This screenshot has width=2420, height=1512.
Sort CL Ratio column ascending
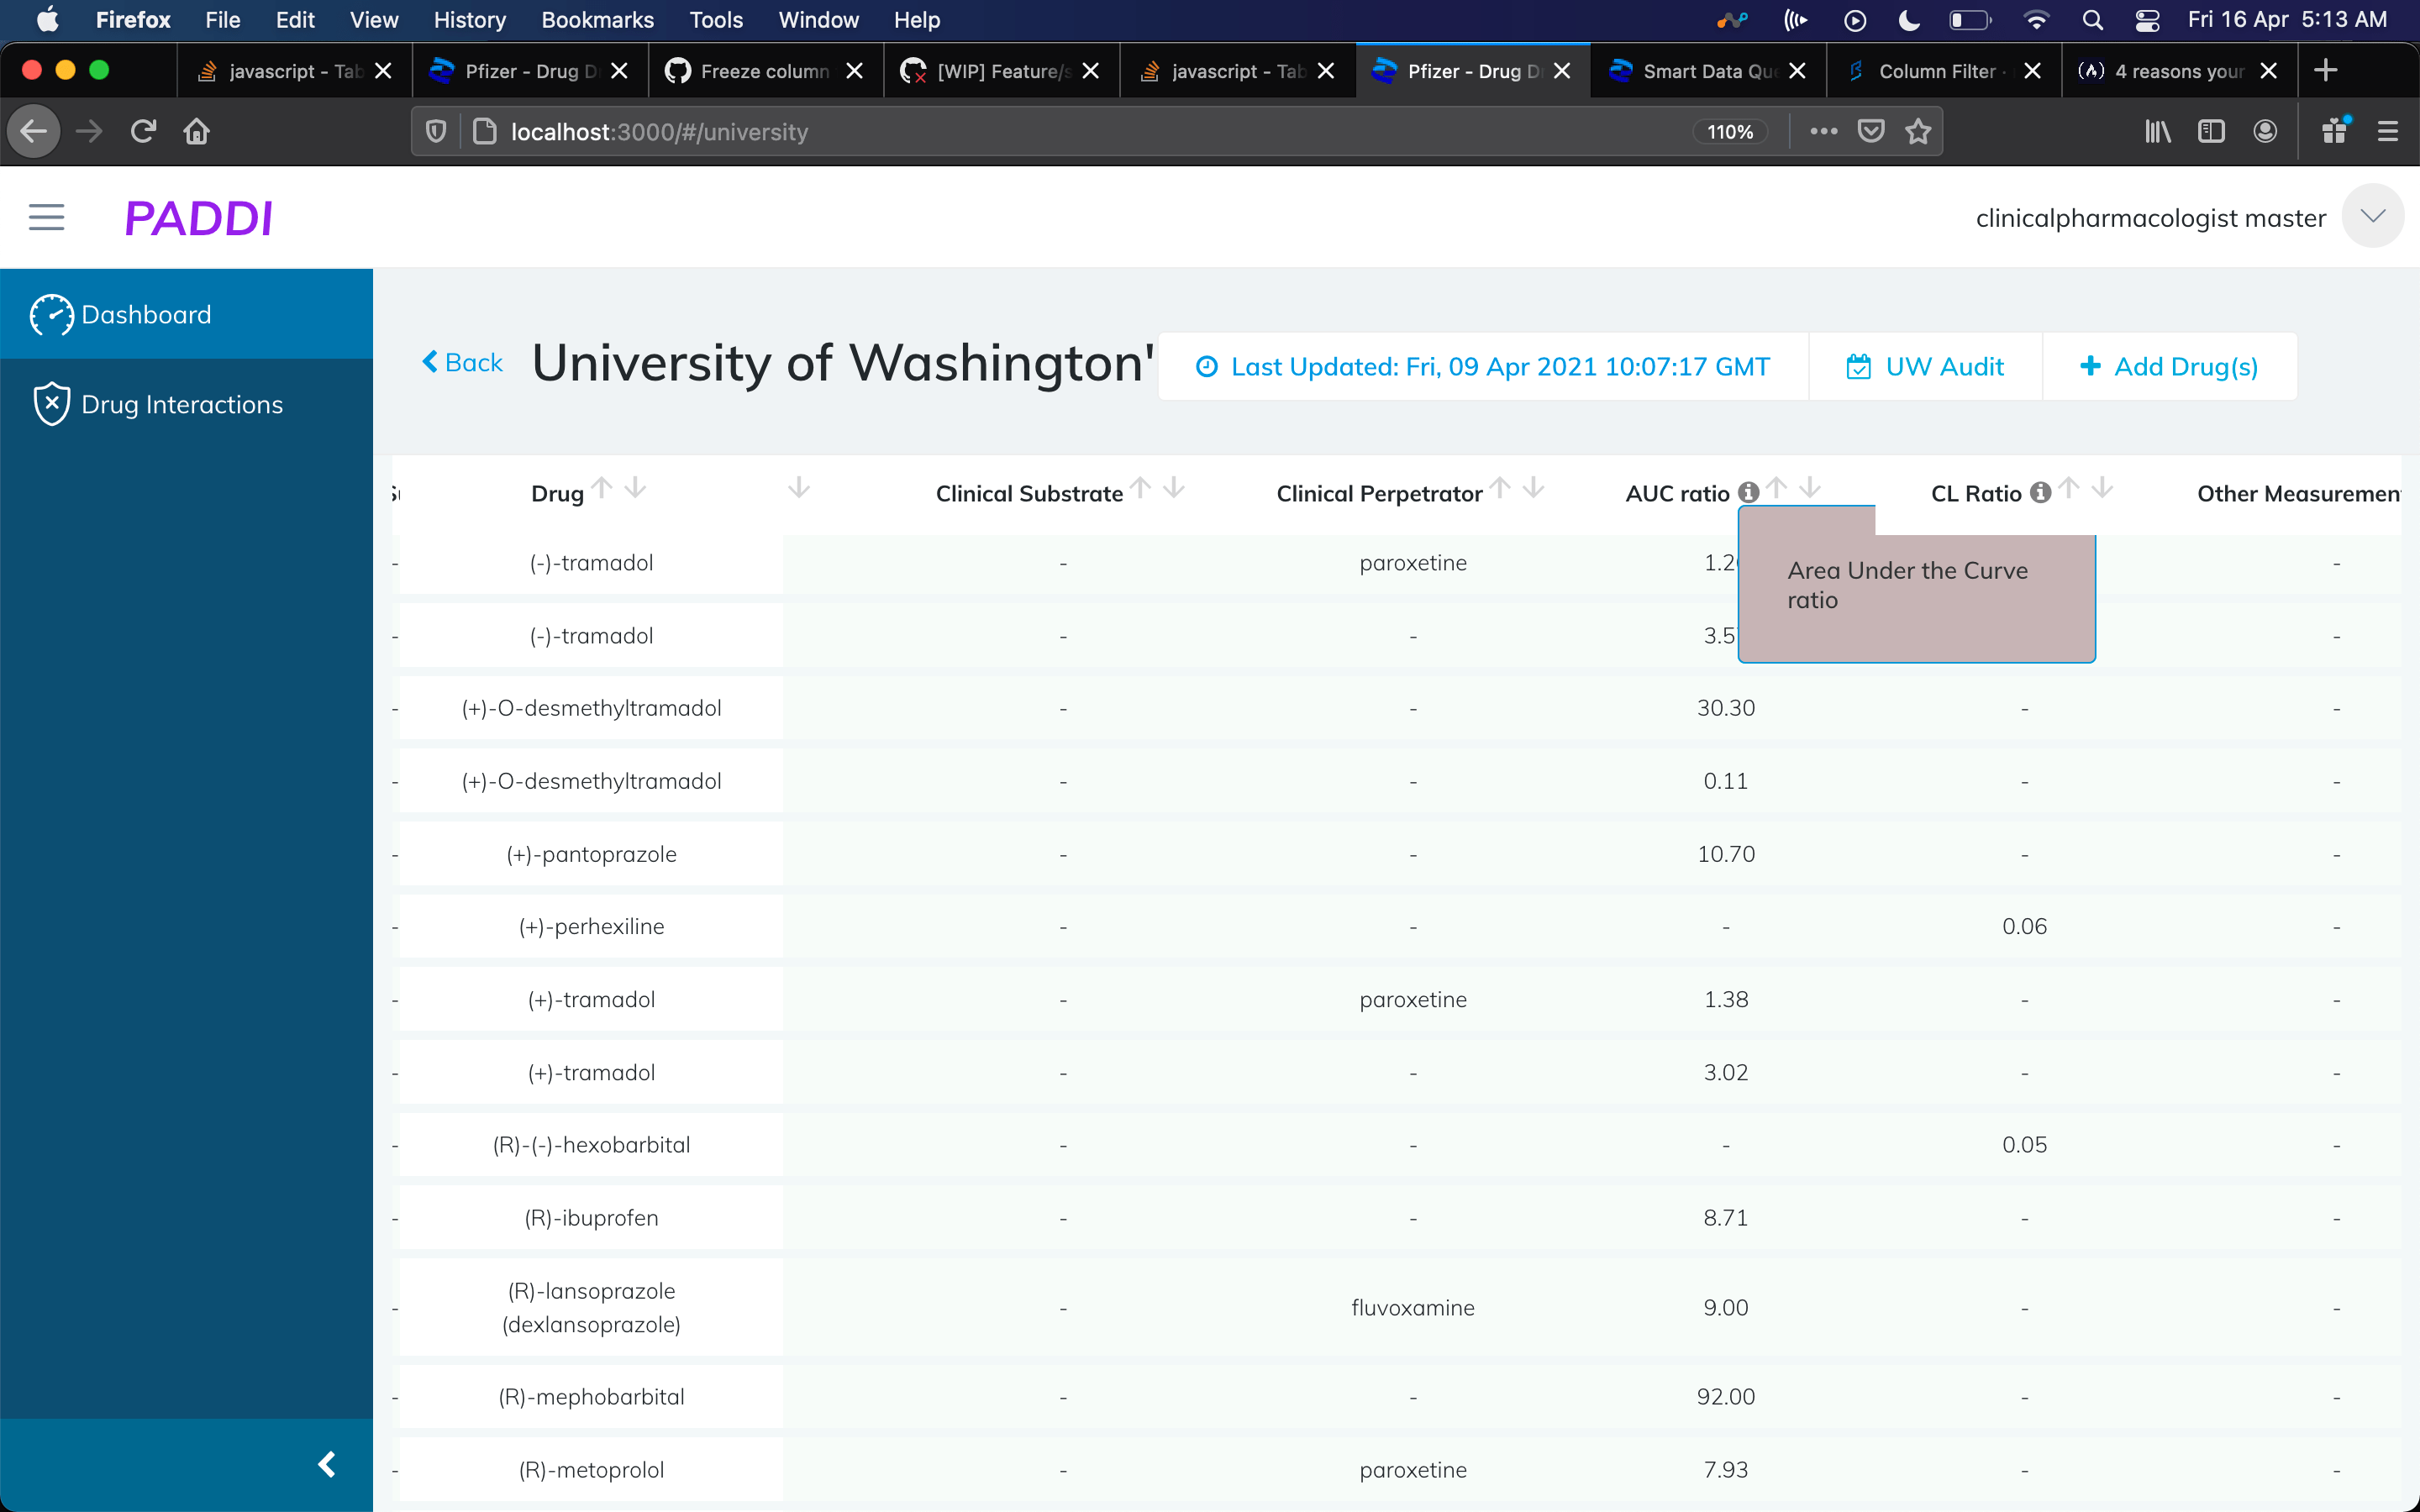[x=2069, y=487]
